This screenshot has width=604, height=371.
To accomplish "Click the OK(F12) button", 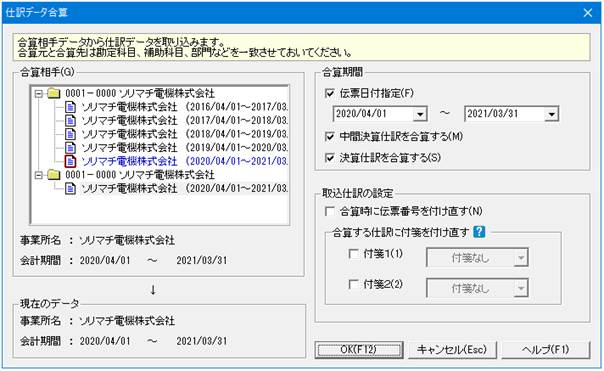I will pos(359,350).
